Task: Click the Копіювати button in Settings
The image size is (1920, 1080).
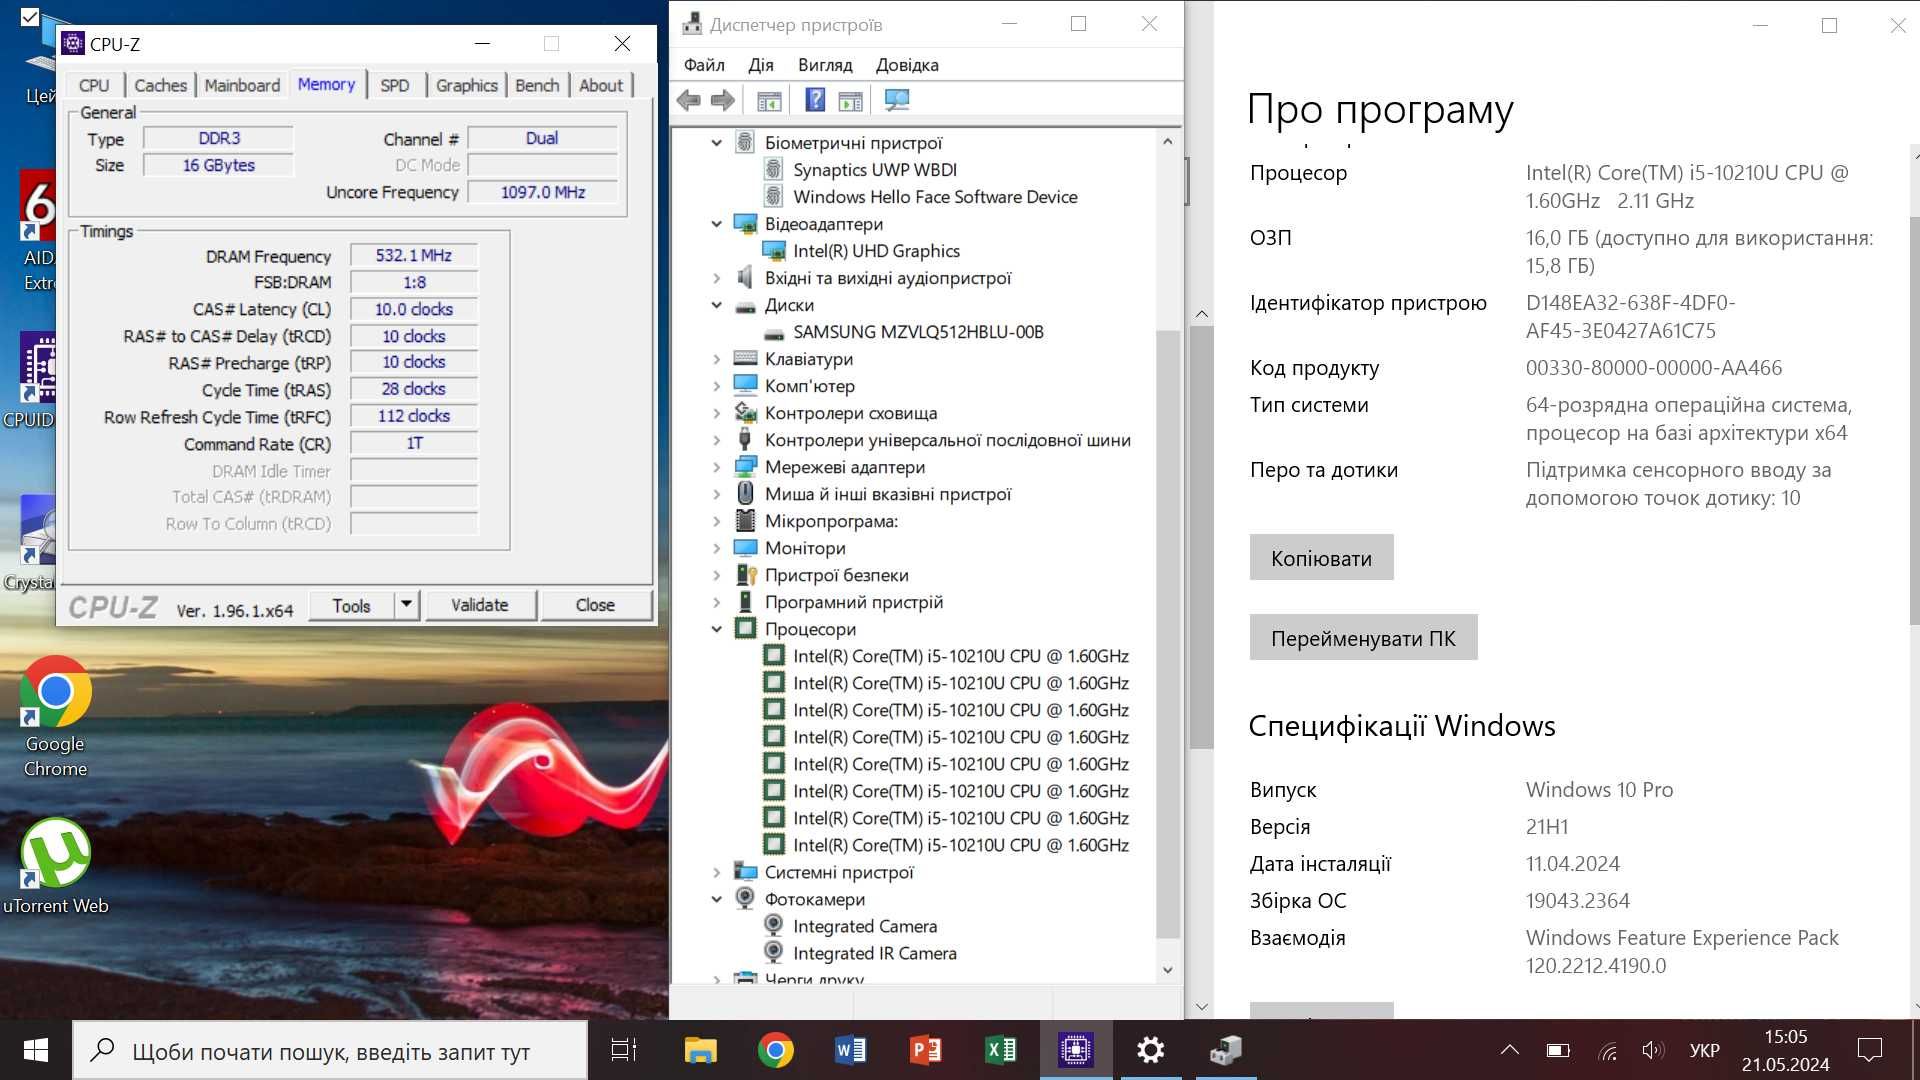Action: (1321, 558)
